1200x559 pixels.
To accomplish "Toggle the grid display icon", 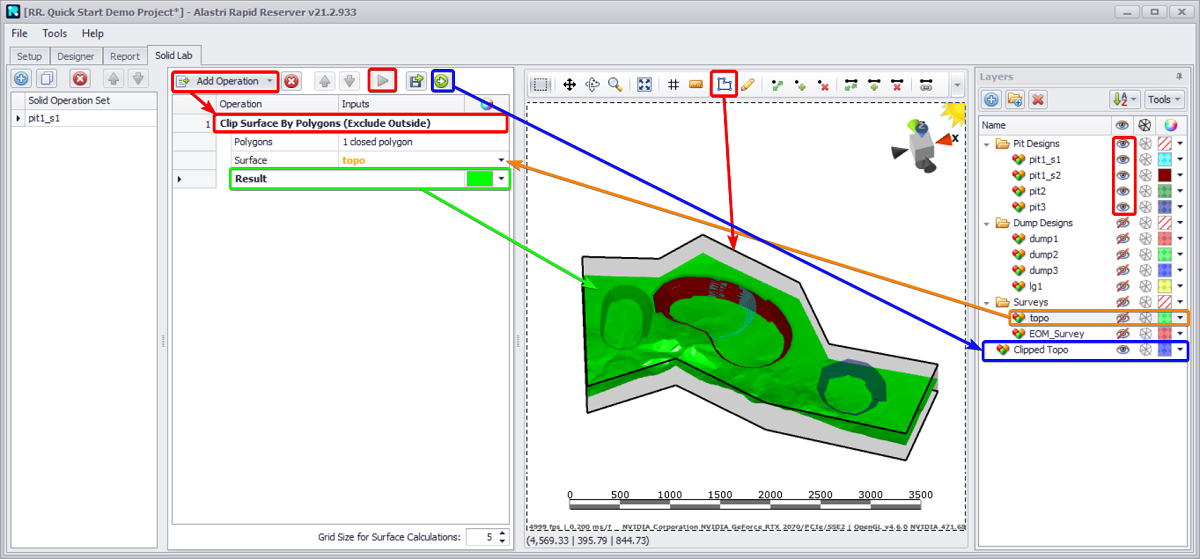I will click(673, 85).
